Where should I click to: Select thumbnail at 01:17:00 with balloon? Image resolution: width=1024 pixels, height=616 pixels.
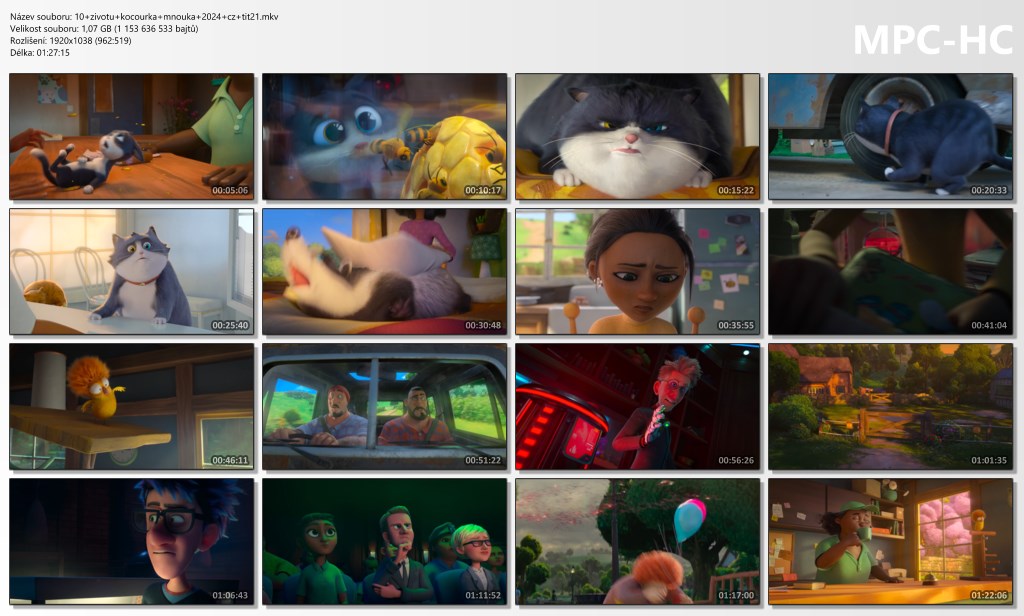pyautogui.click(x=638, y=541)
